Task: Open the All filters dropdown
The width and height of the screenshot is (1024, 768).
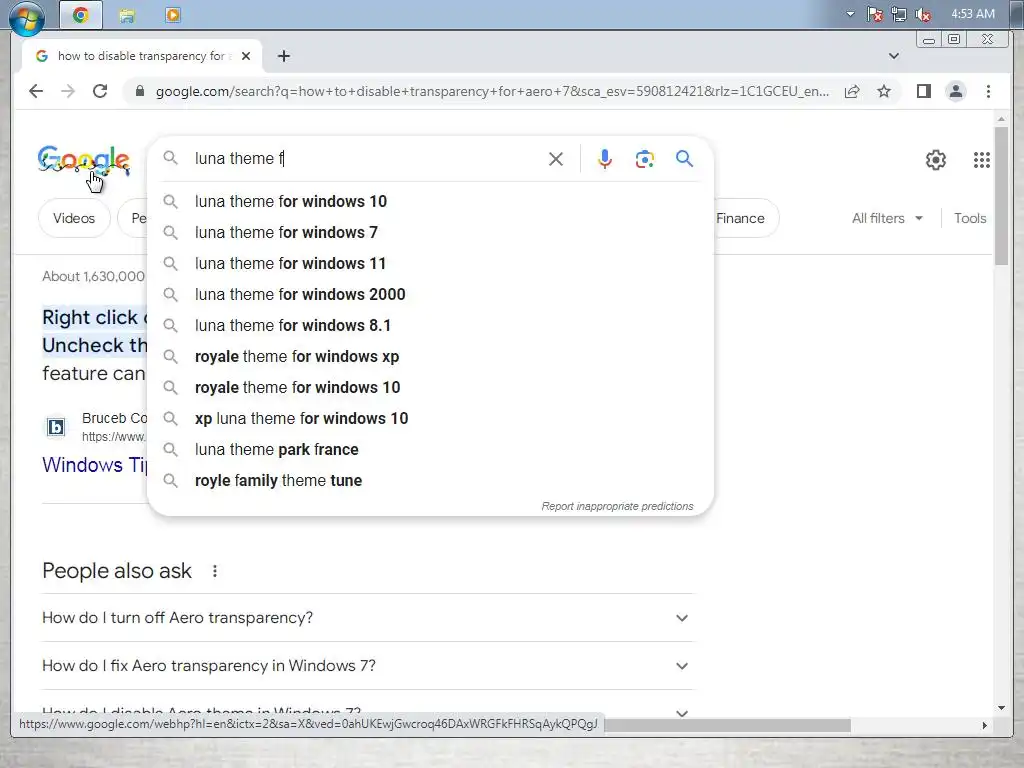Action: click(x=887, y=218)
